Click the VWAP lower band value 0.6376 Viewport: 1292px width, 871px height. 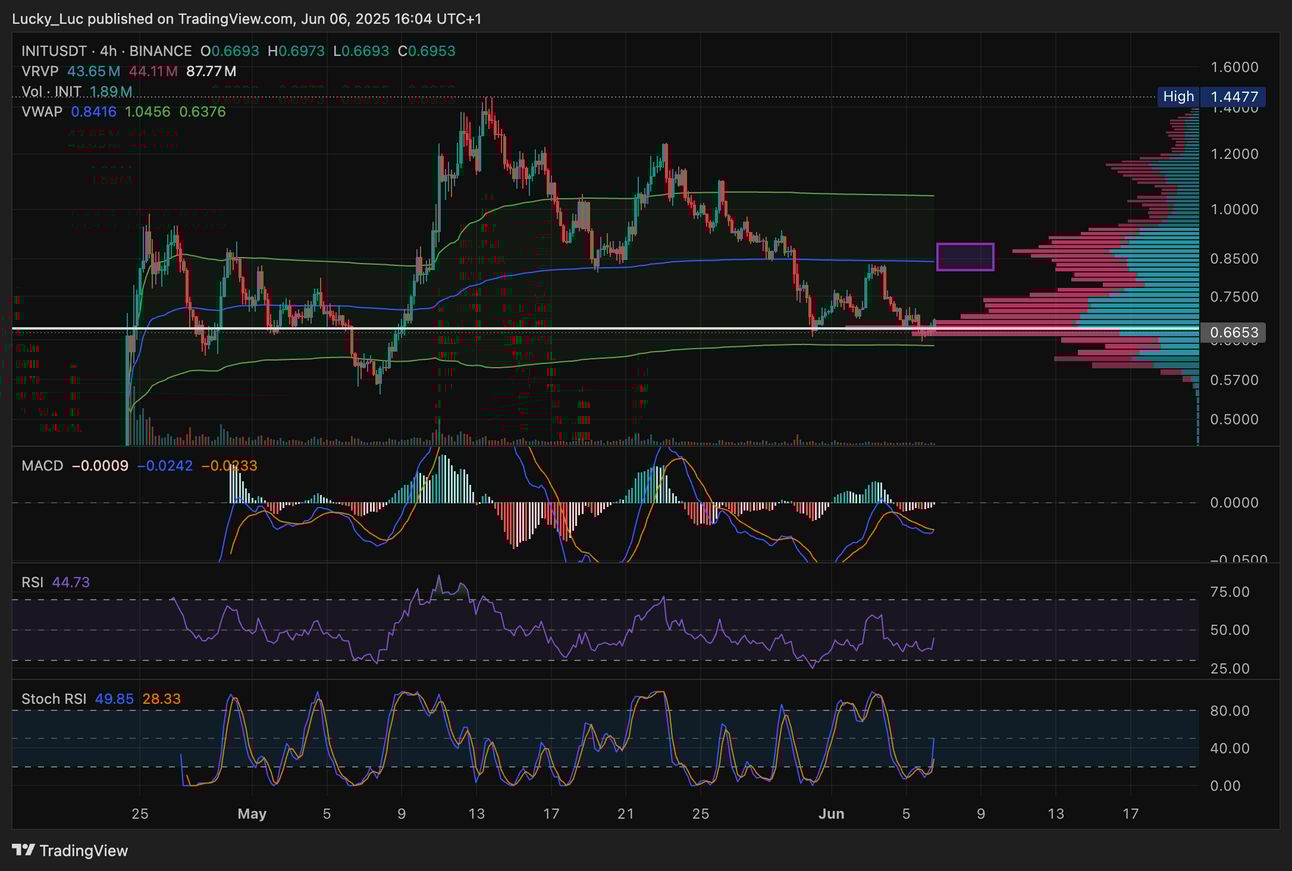(x=203, y=112)
